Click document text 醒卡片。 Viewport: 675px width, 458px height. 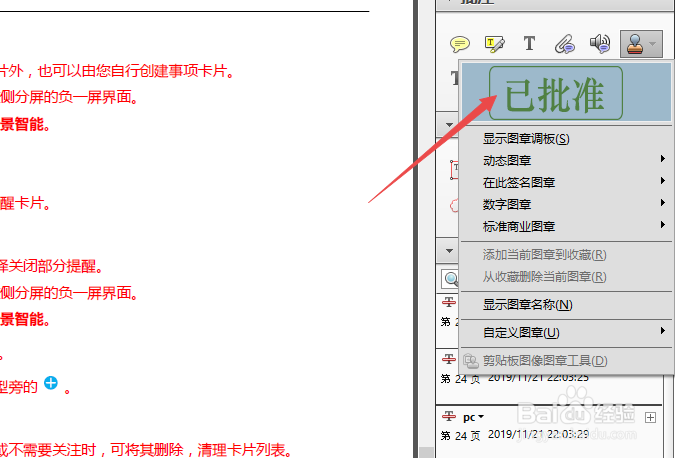25,203
